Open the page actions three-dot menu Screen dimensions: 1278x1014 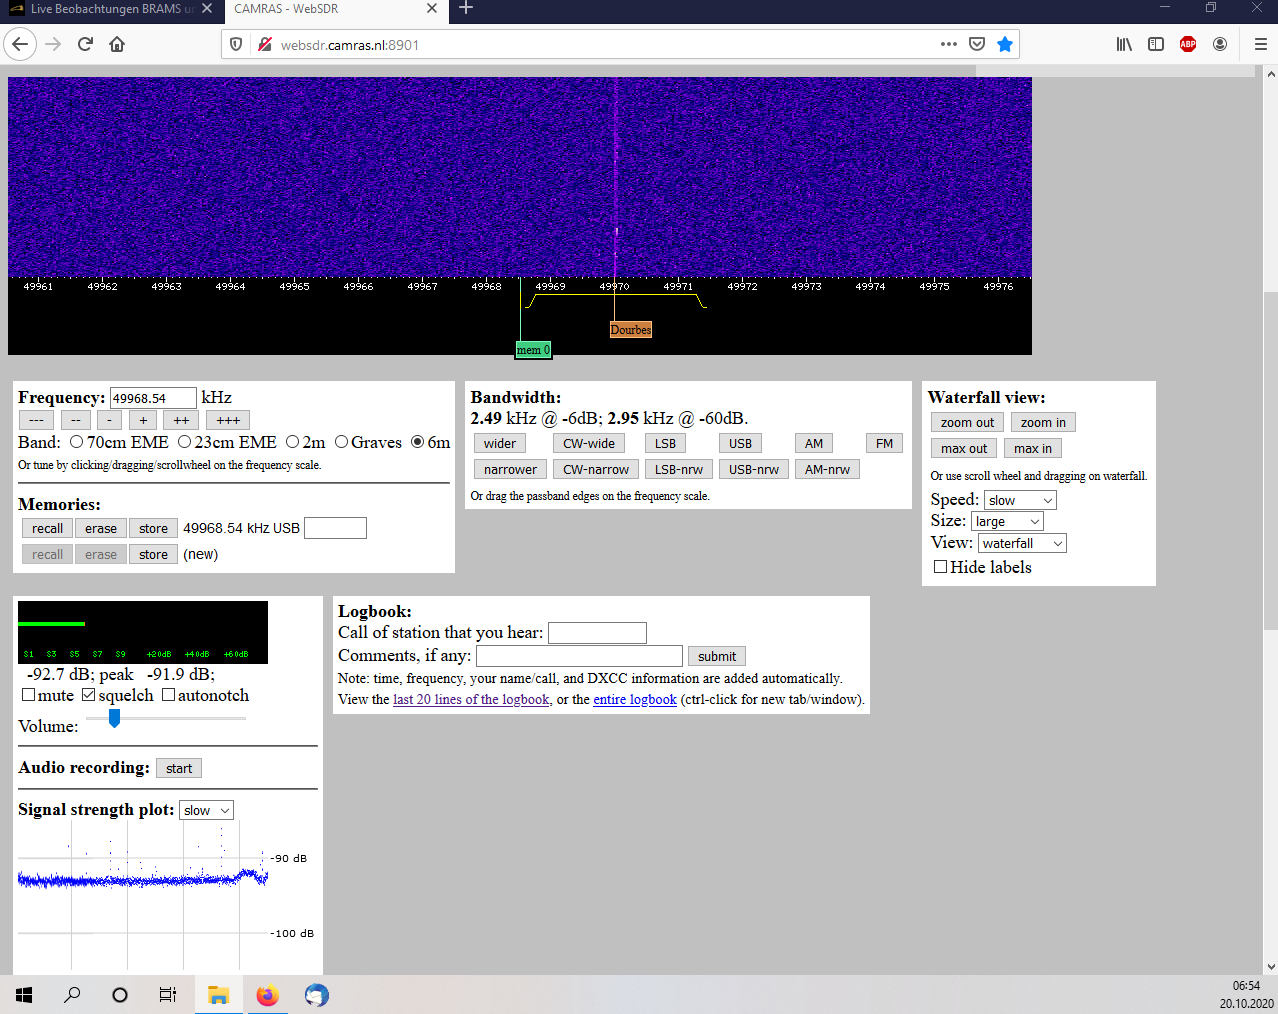tap(949, 44)
